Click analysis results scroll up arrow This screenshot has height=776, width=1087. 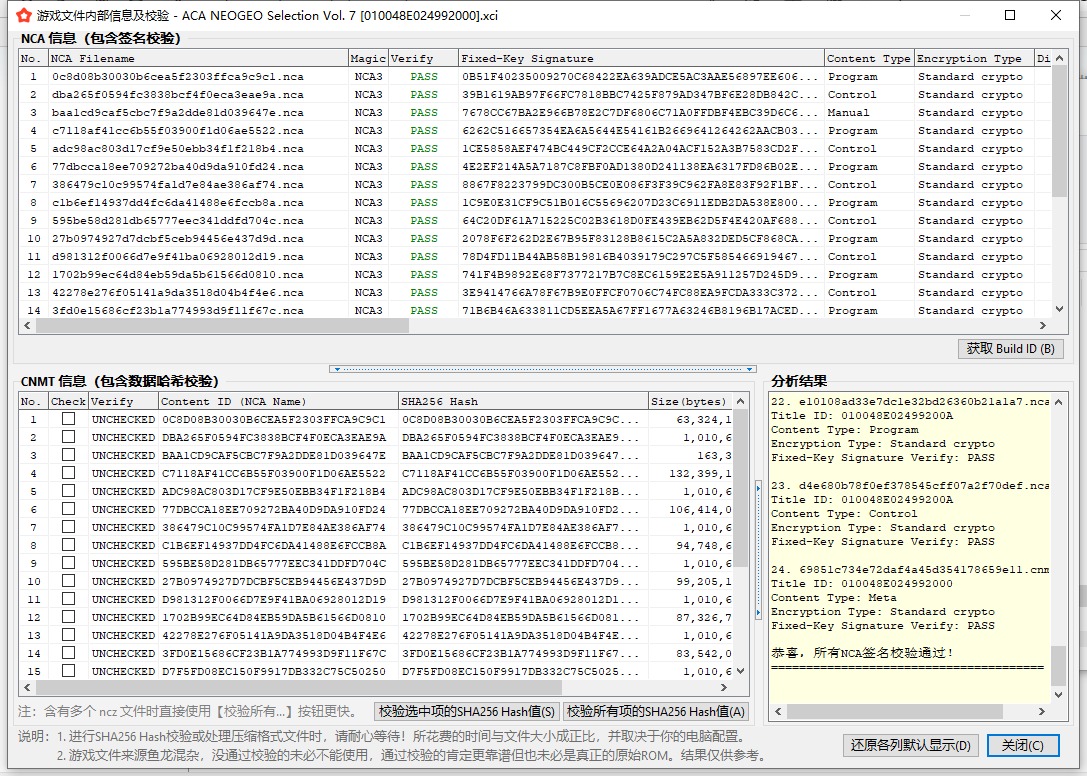point(1058,400)
